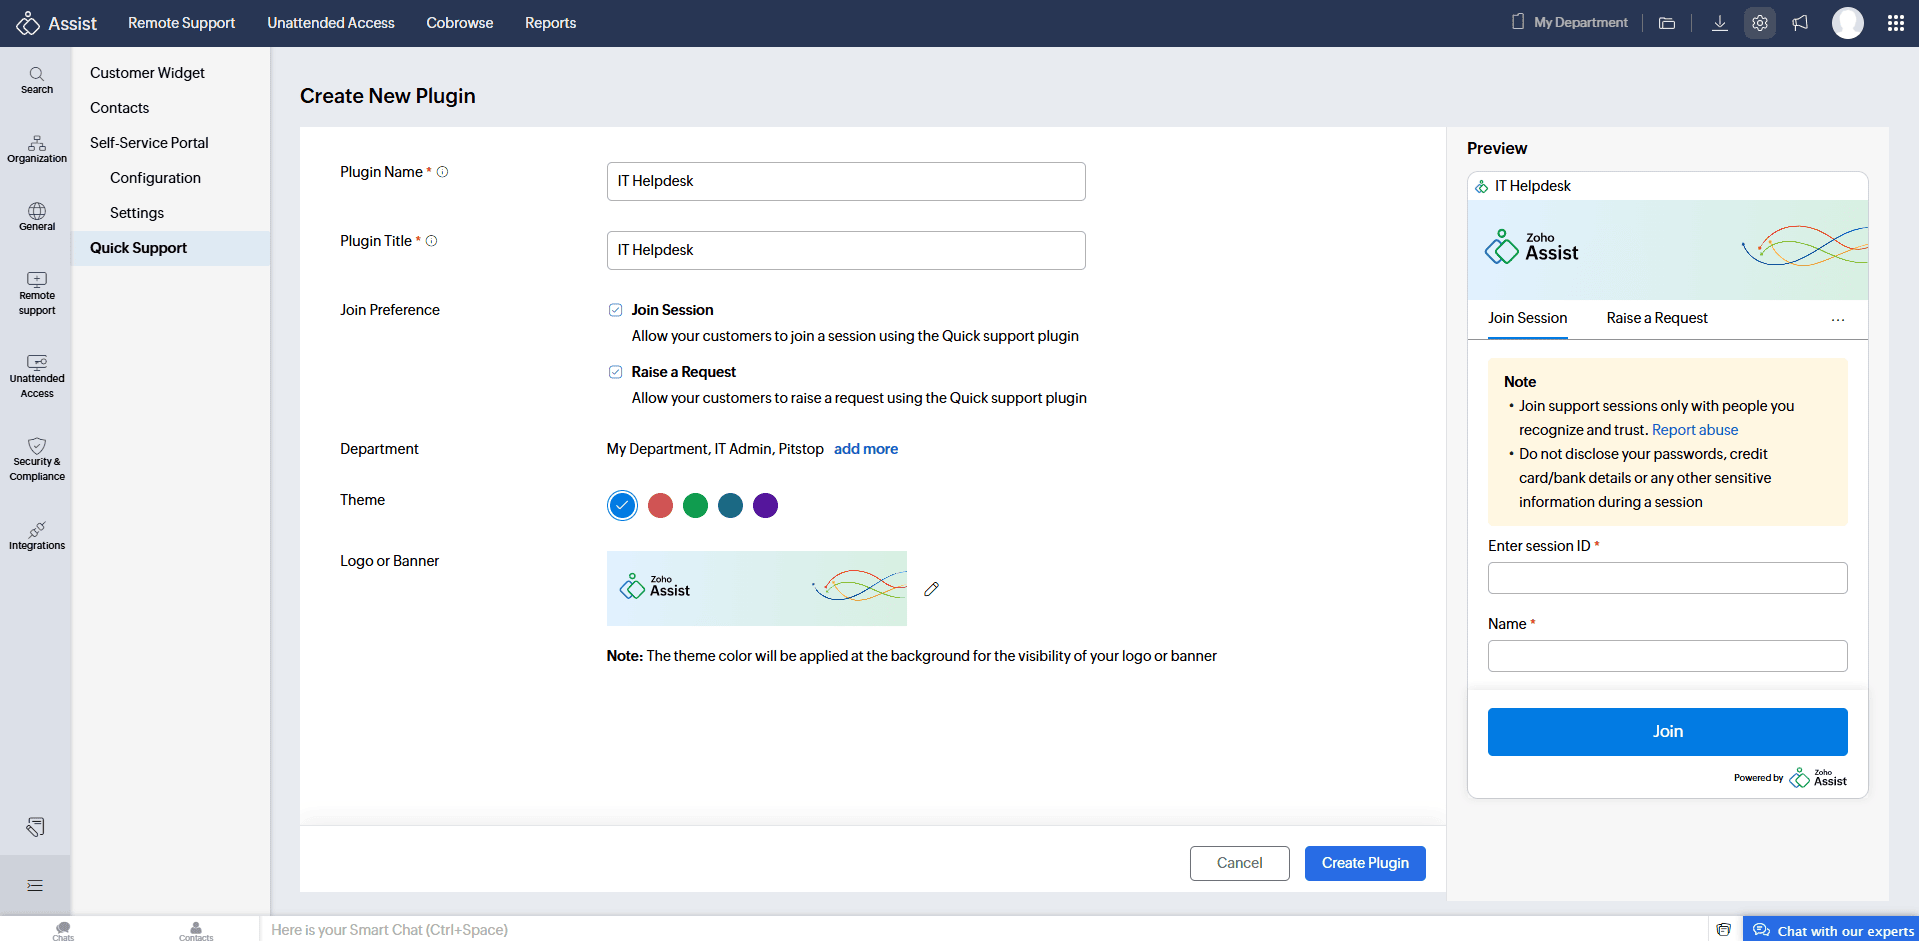Switch to the Raise a Request preview tab
This screenshot has height=941, width=1919.
(1657, 318)
